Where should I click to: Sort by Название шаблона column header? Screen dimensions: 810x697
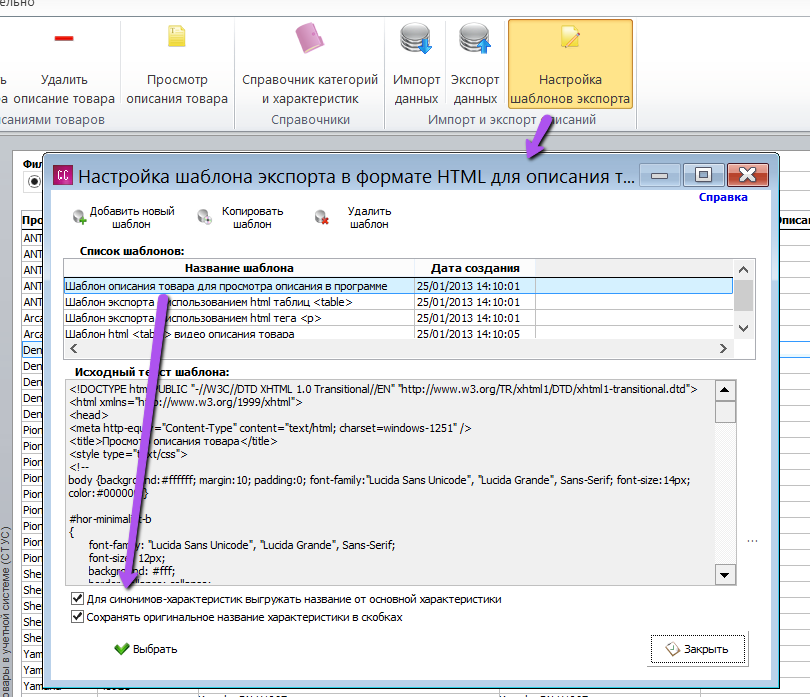[239, 268]
